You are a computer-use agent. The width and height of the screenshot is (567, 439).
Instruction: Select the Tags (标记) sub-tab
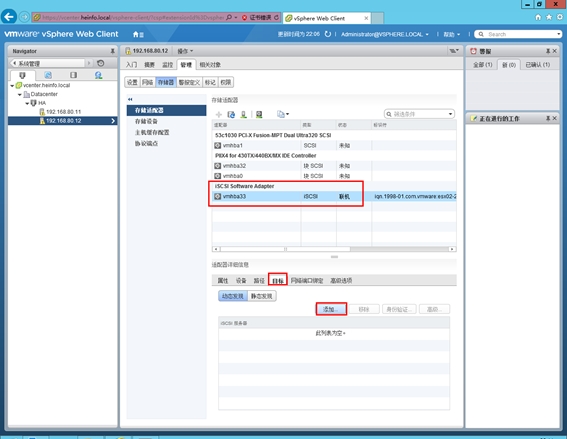coord(210,82)
